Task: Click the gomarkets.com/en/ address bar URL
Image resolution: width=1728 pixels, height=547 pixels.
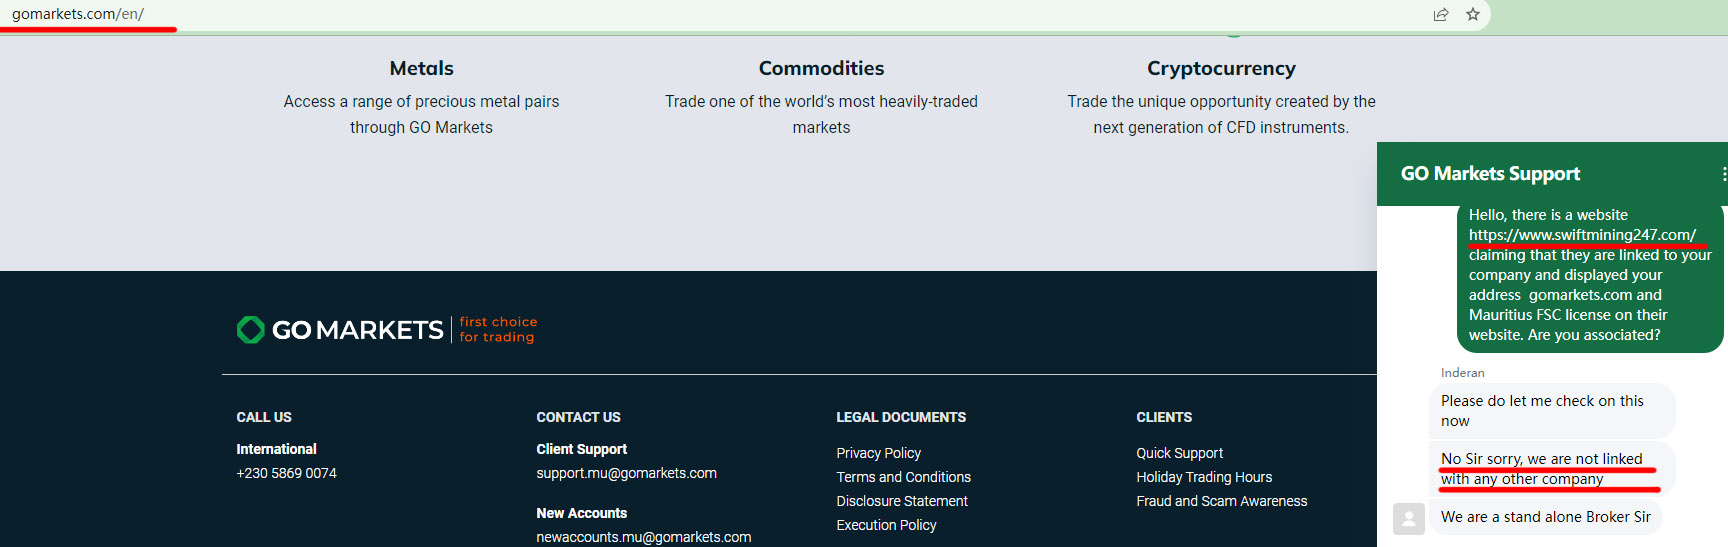Action: tap(78, 14)
